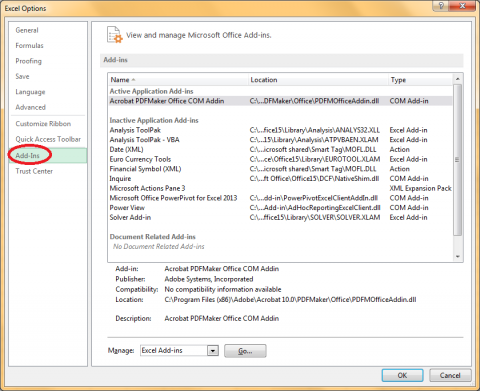Click the Go... button
This screenshot has height=391, width=480.
(245, 351)
